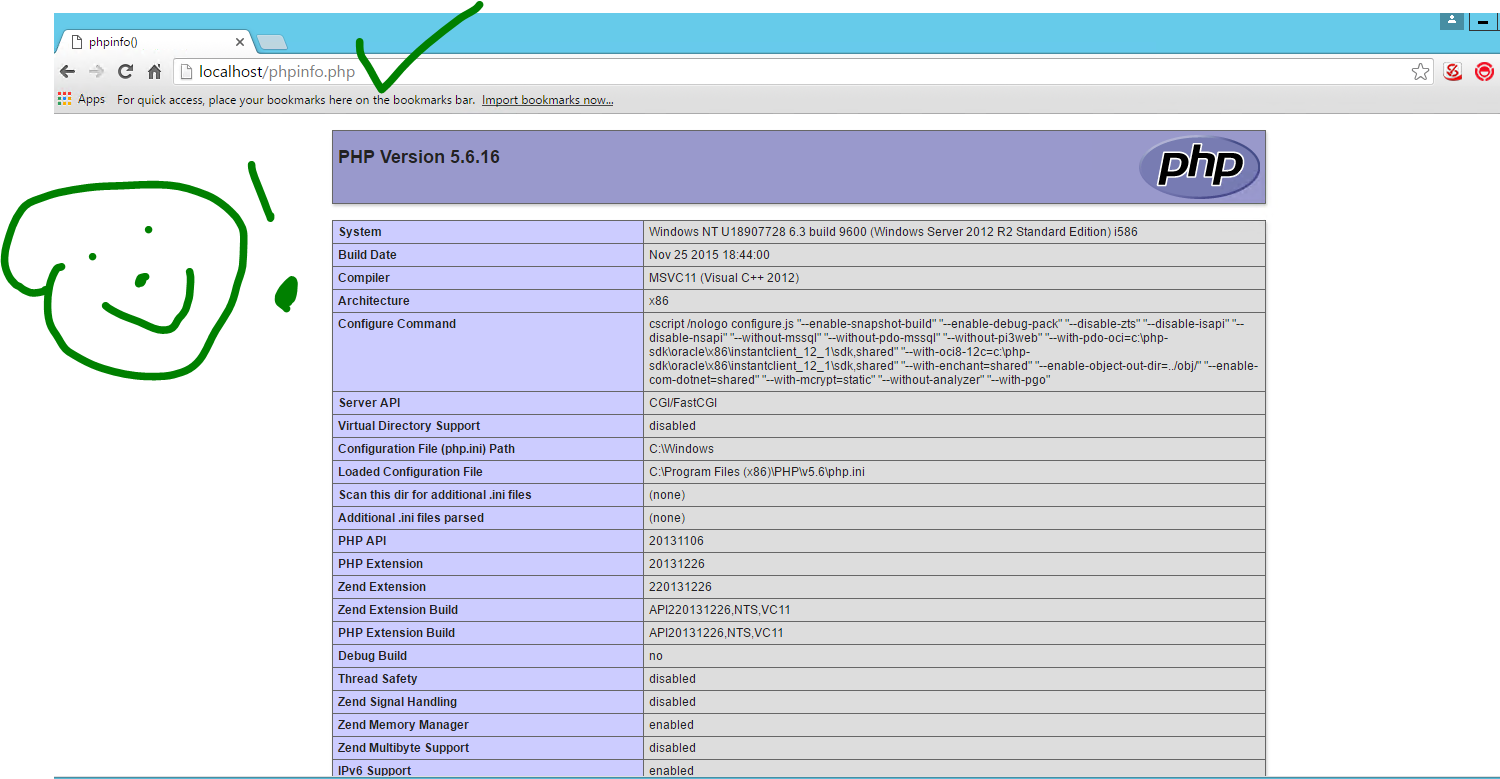Select the System row label
Viewport: 1500px width, 779px height.
tap(360, 232)
